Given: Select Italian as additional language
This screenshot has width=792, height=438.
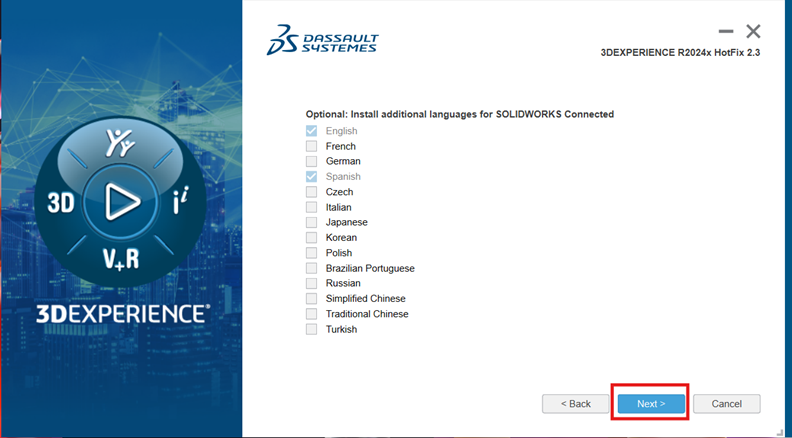Looking at the screenshot, I should click(312, 207).
